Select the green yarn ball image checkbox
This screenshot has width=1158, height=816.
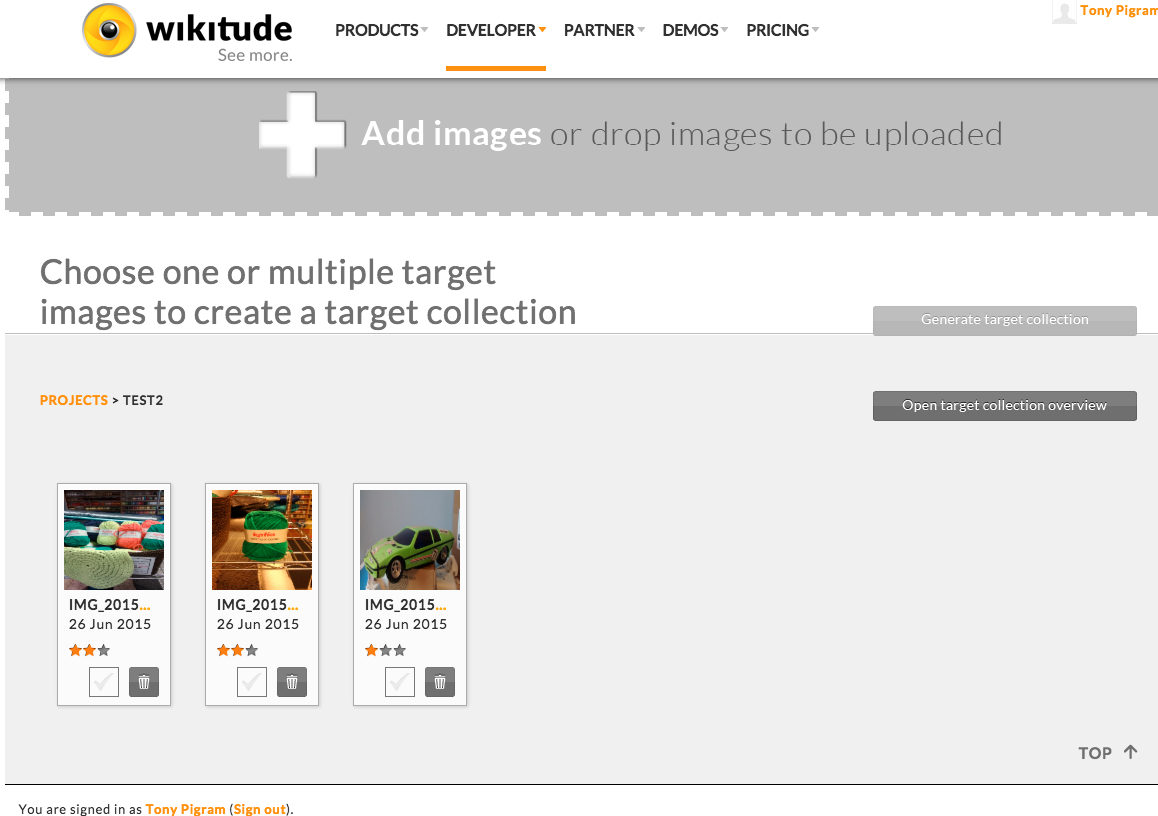(x=252, y=682)
